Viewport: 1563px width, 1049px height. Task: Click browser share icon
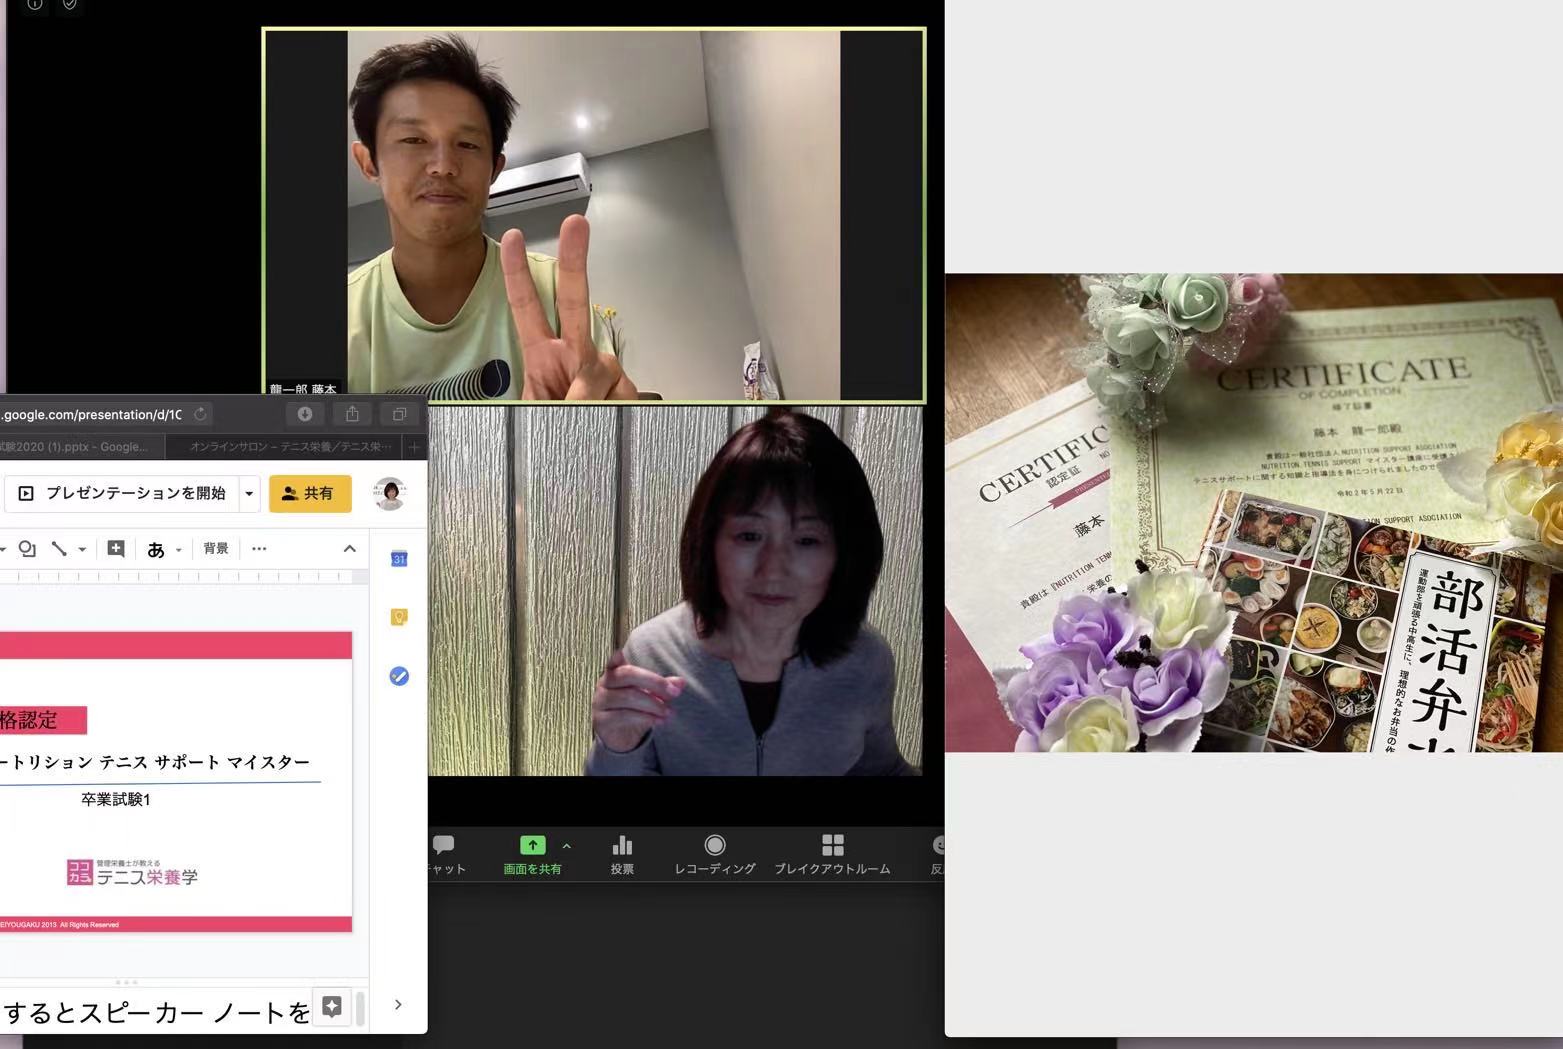pos(352,414)
